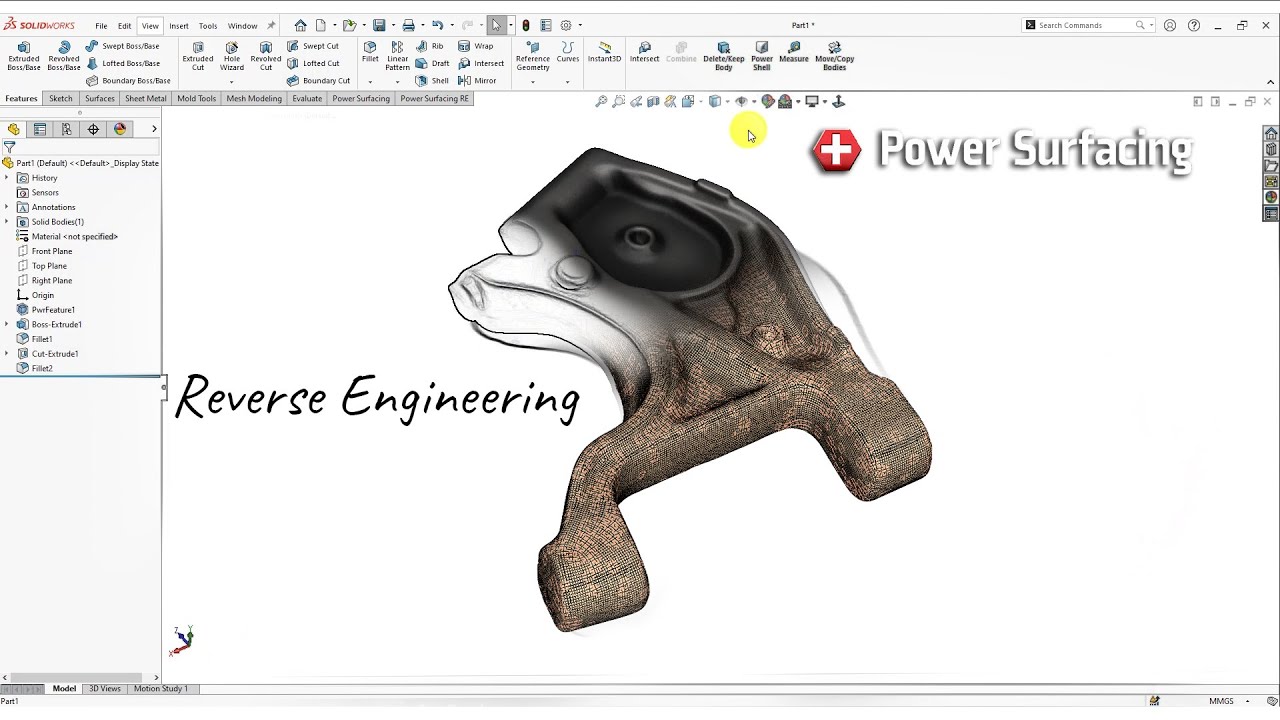Click the Lofted Cut command
Screen dimensions: 1280x720
[313, 63]
